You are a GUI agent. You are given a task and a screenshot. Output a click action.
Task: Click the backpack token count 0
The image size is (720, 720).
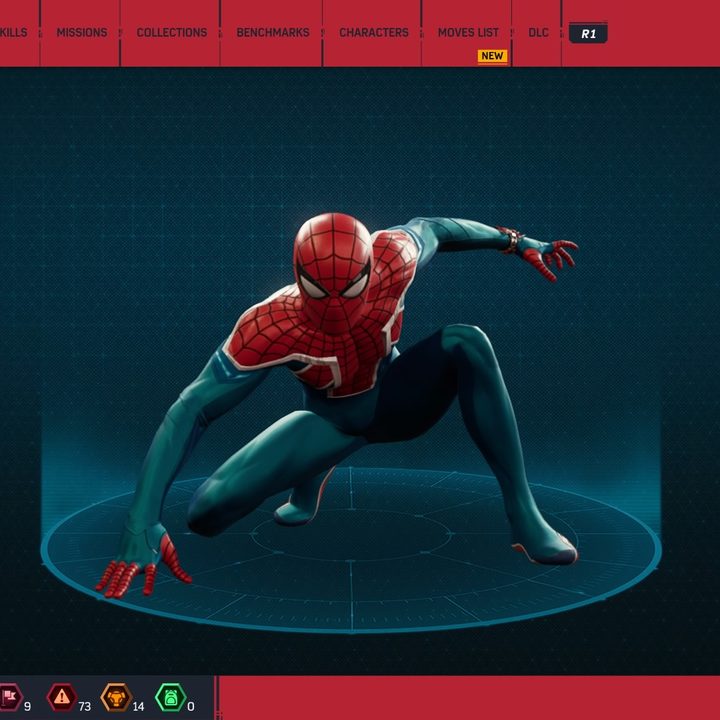(191, 706)
